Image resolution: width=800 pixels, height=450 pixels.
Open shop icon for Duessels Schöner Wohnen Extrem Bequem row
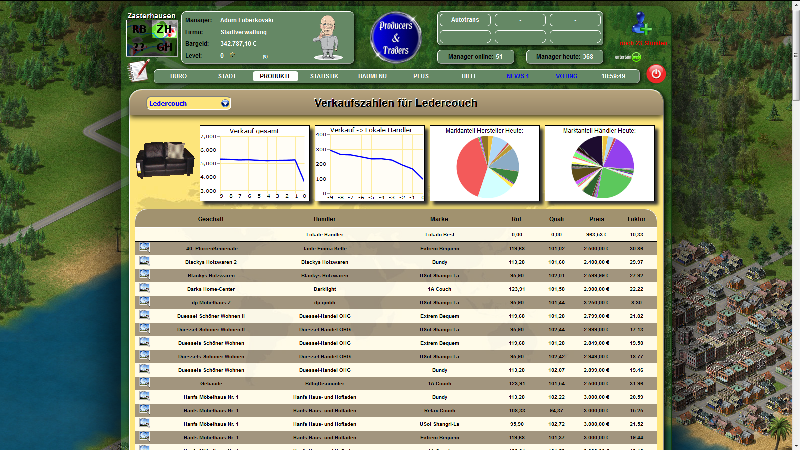(x=144, y=342)
